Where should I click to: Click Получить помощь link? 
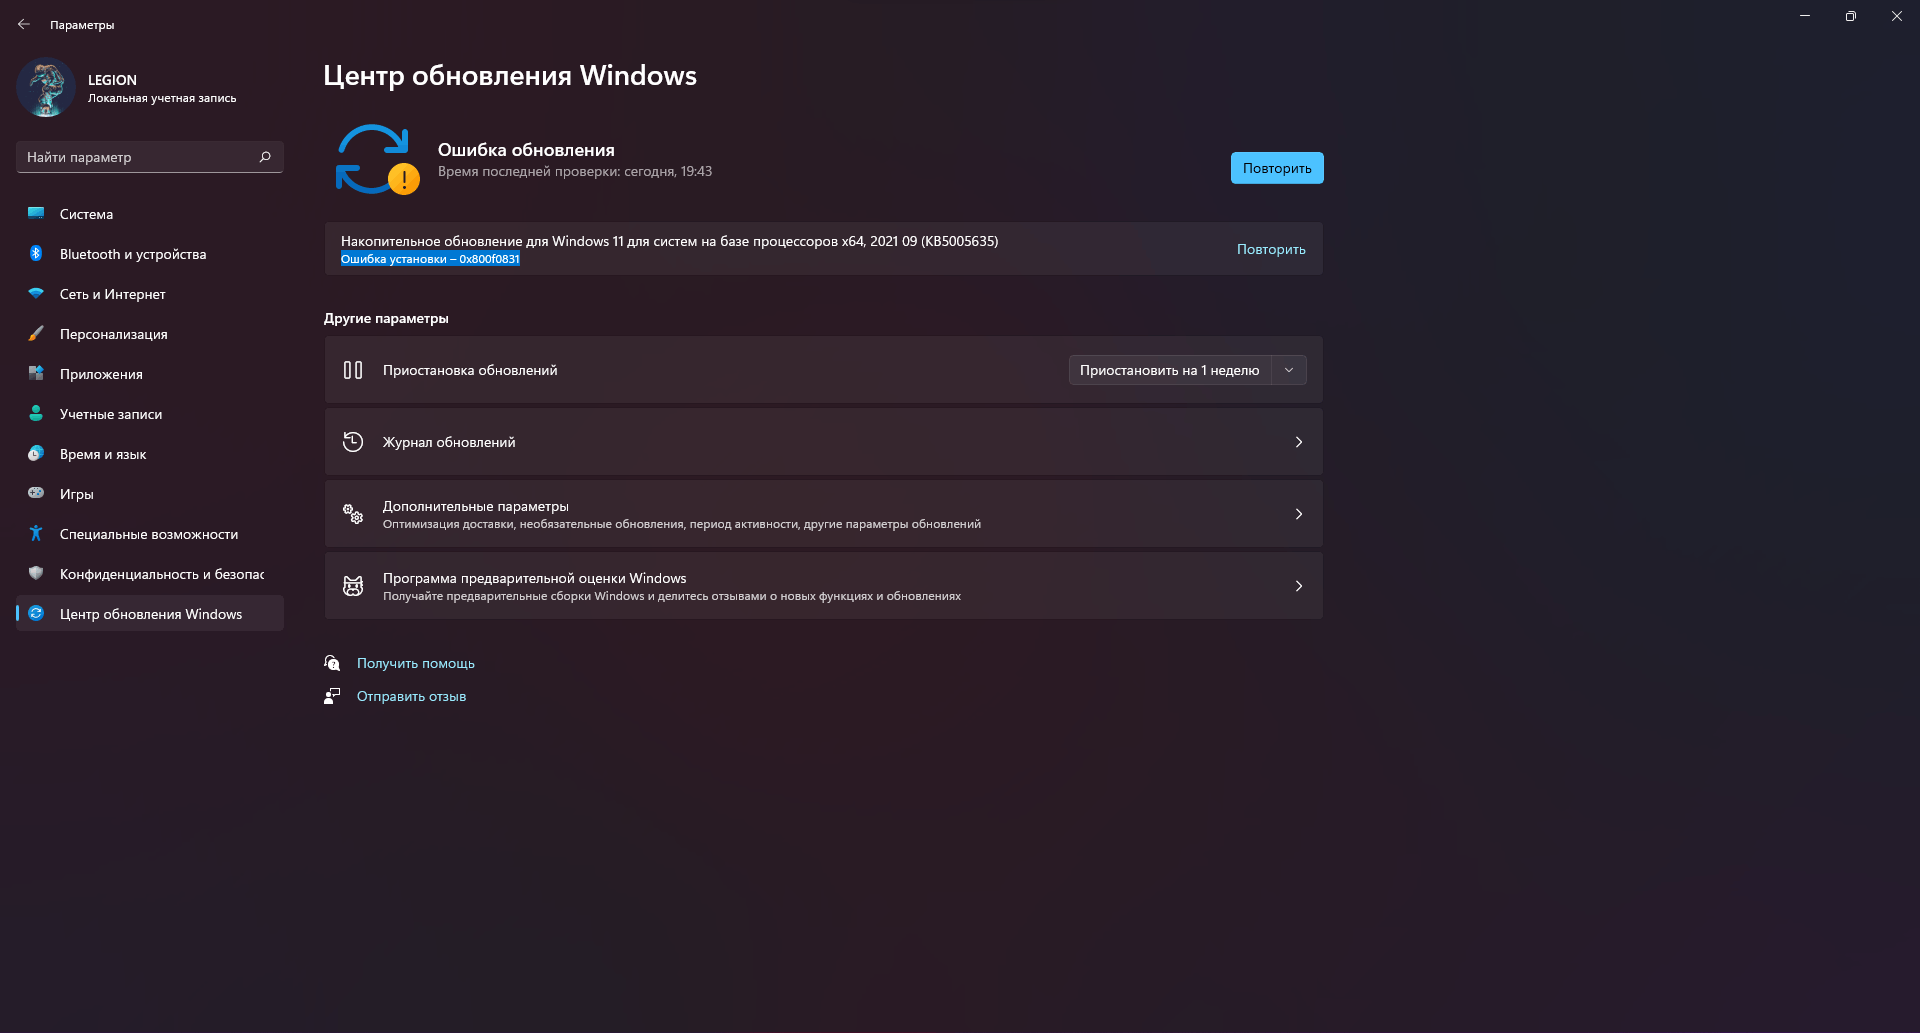(416, 663)
